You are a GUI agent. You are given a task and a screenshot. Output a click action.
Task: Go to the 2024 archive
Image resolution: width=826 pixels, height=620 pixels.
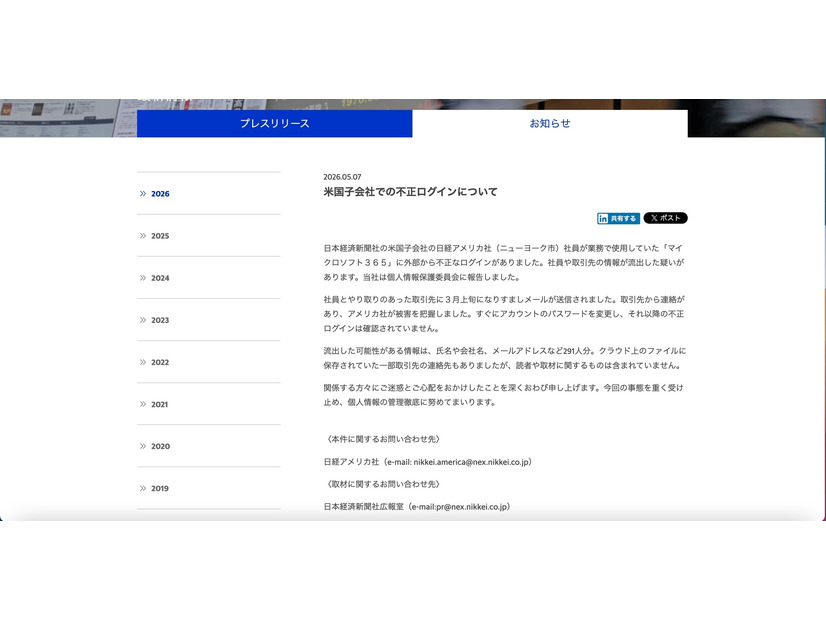pyautogui.click(x=160, y=278)
